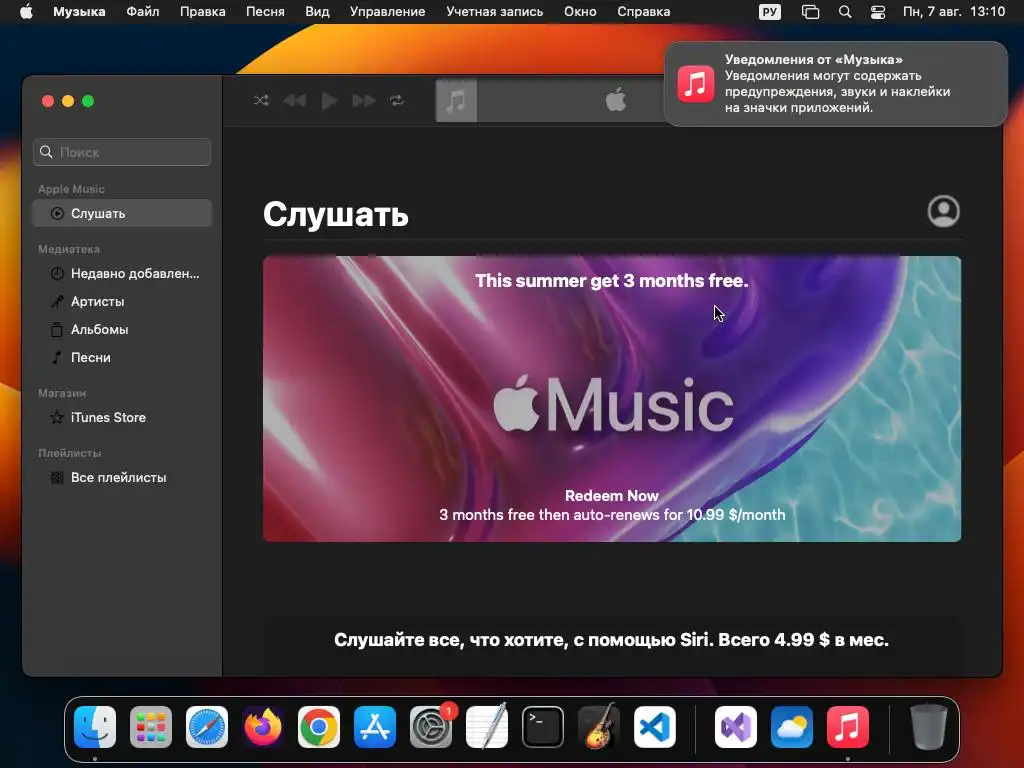This screenshot has width=1024, height=768.
Task: Open Finder from the Dock
Action: (95, 727)
